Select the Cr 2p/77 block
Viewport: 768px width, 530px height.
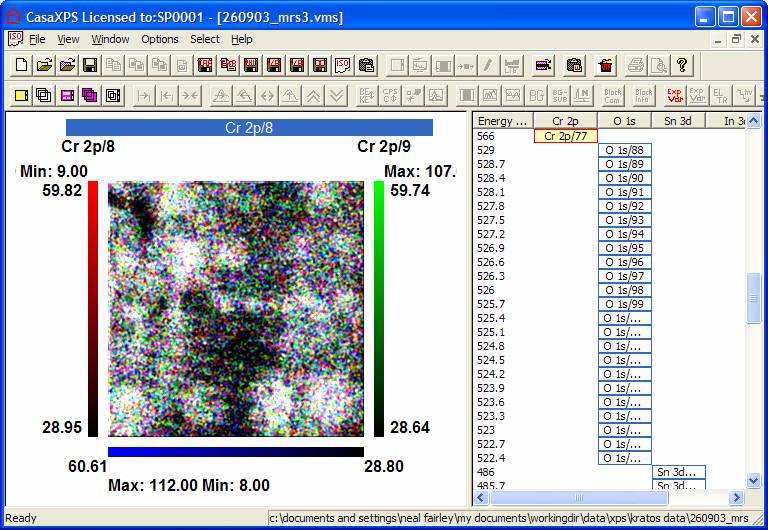(x=566, y=136)
